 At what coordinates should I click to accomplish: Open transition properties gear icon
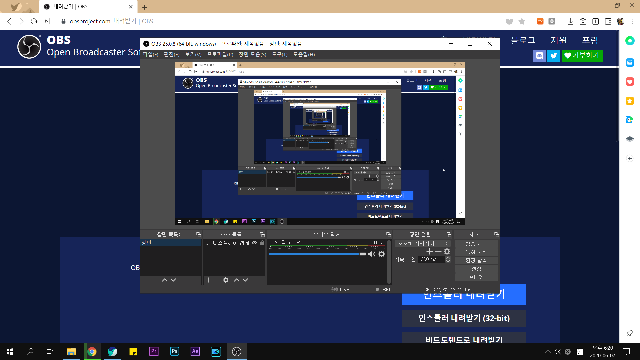[447, 251]
